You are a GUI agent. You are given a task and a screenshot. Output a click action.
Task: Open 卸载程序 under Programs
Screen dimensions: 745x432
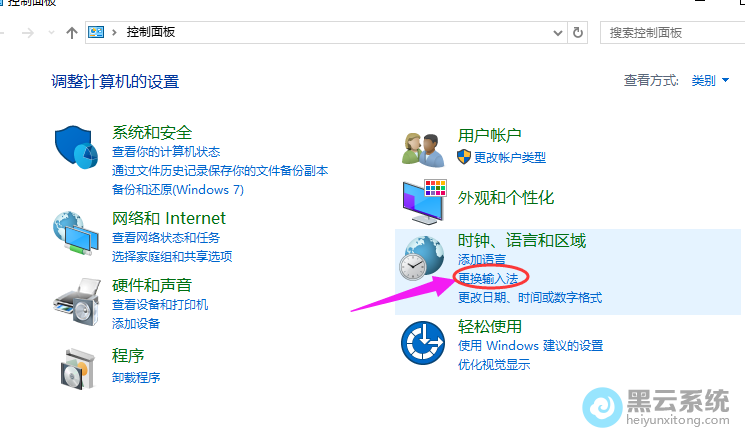point(136,377)
